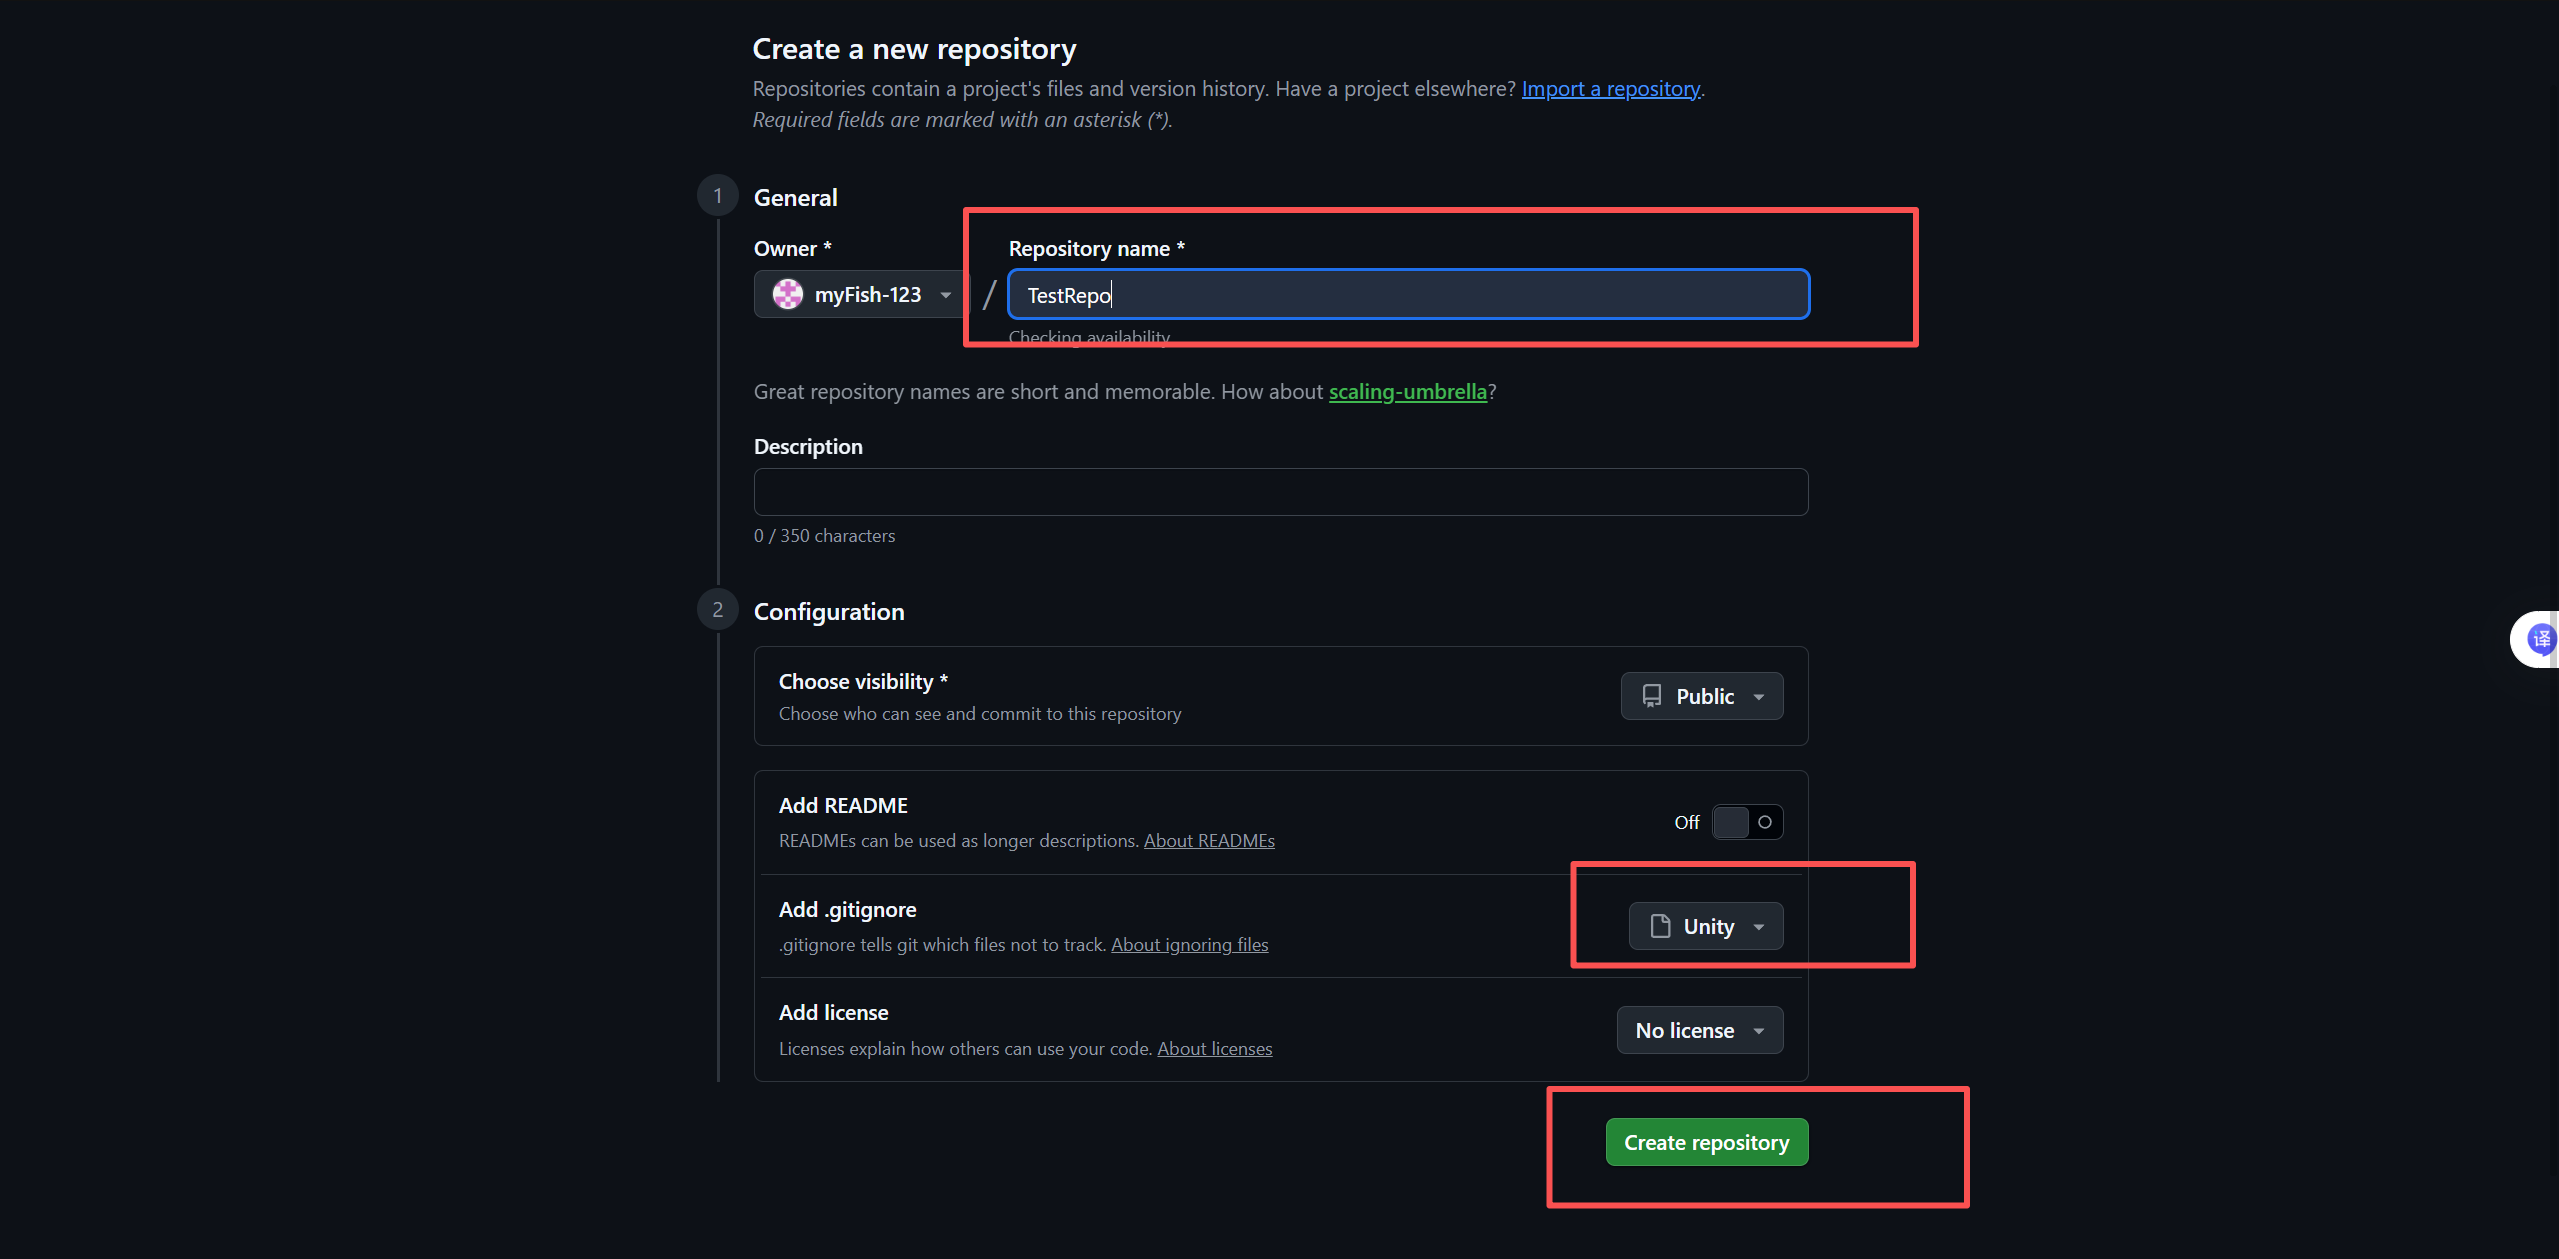This screenshot has width=2559, height=1259.
Task: Click the 'Configuration' section heading
Action: 829,612
